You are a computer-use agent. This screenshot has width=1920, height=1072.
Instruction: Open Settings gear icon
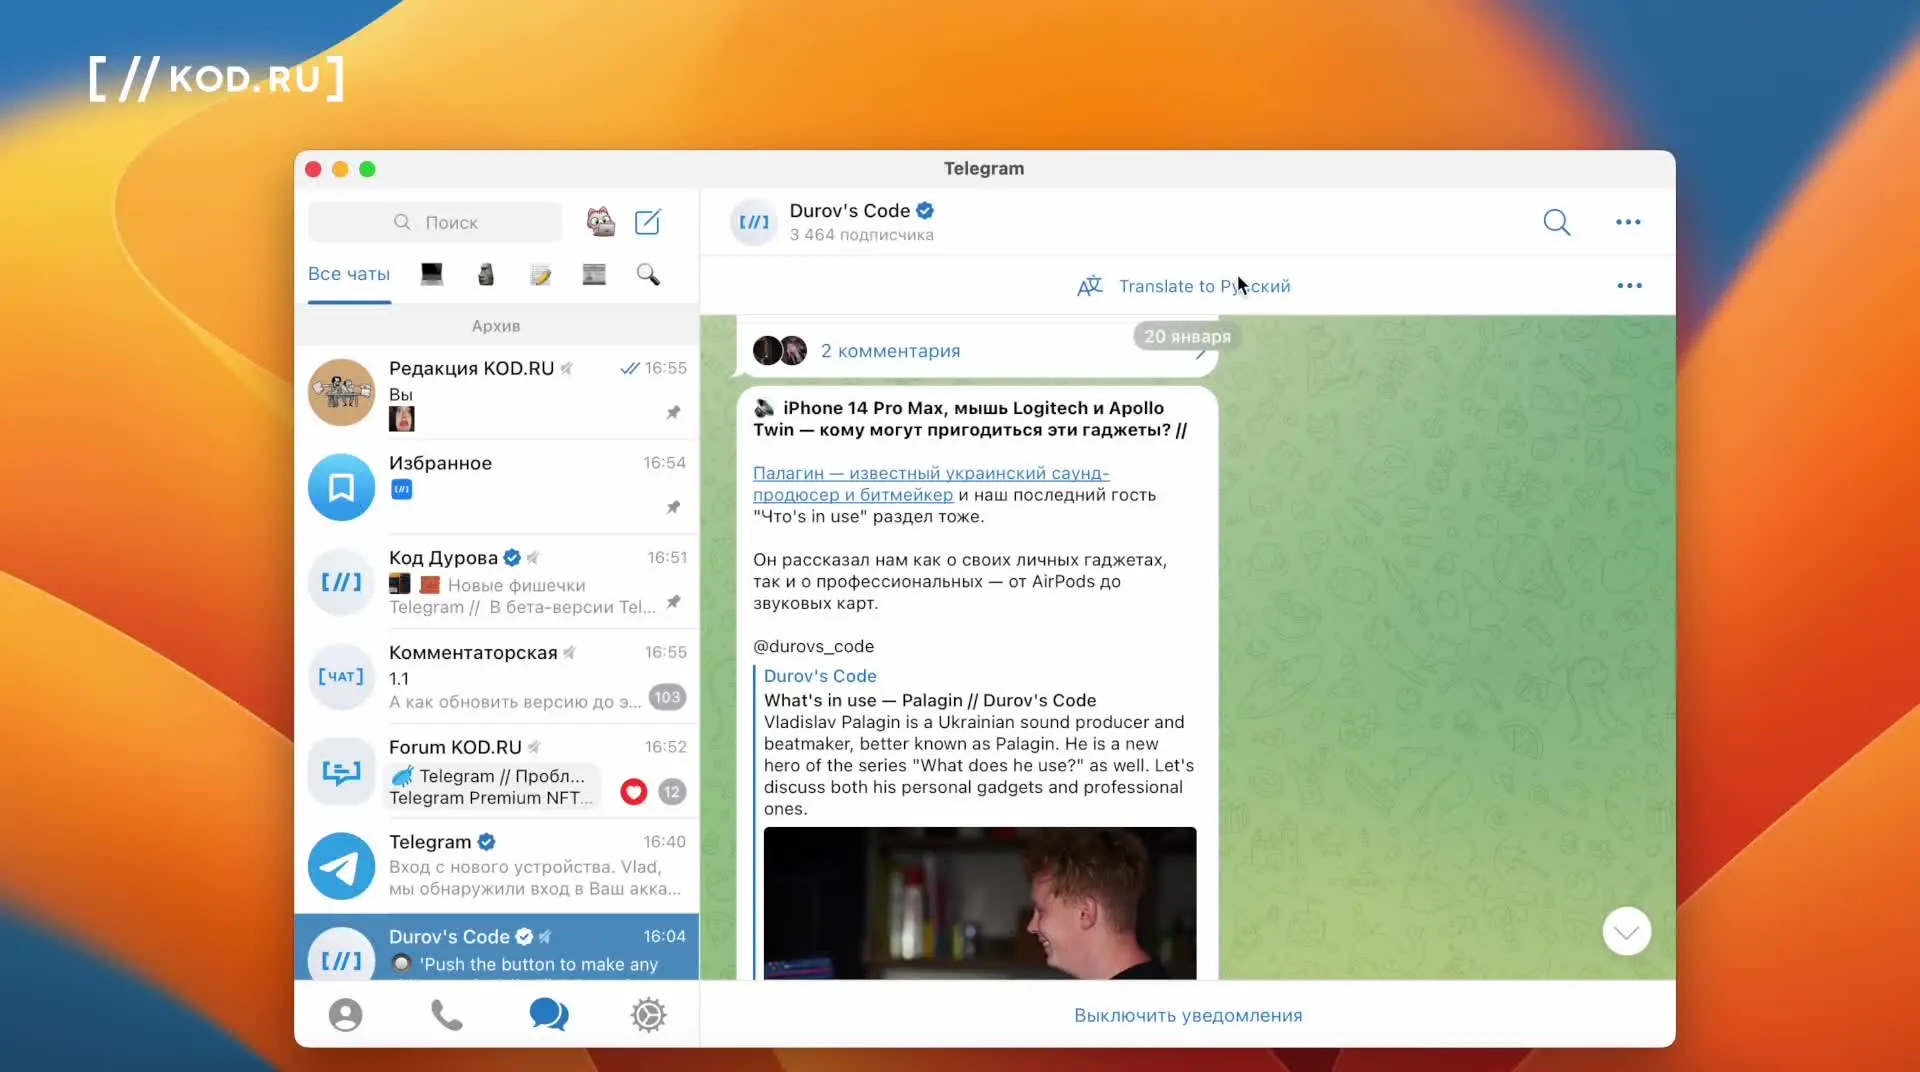648,1015
